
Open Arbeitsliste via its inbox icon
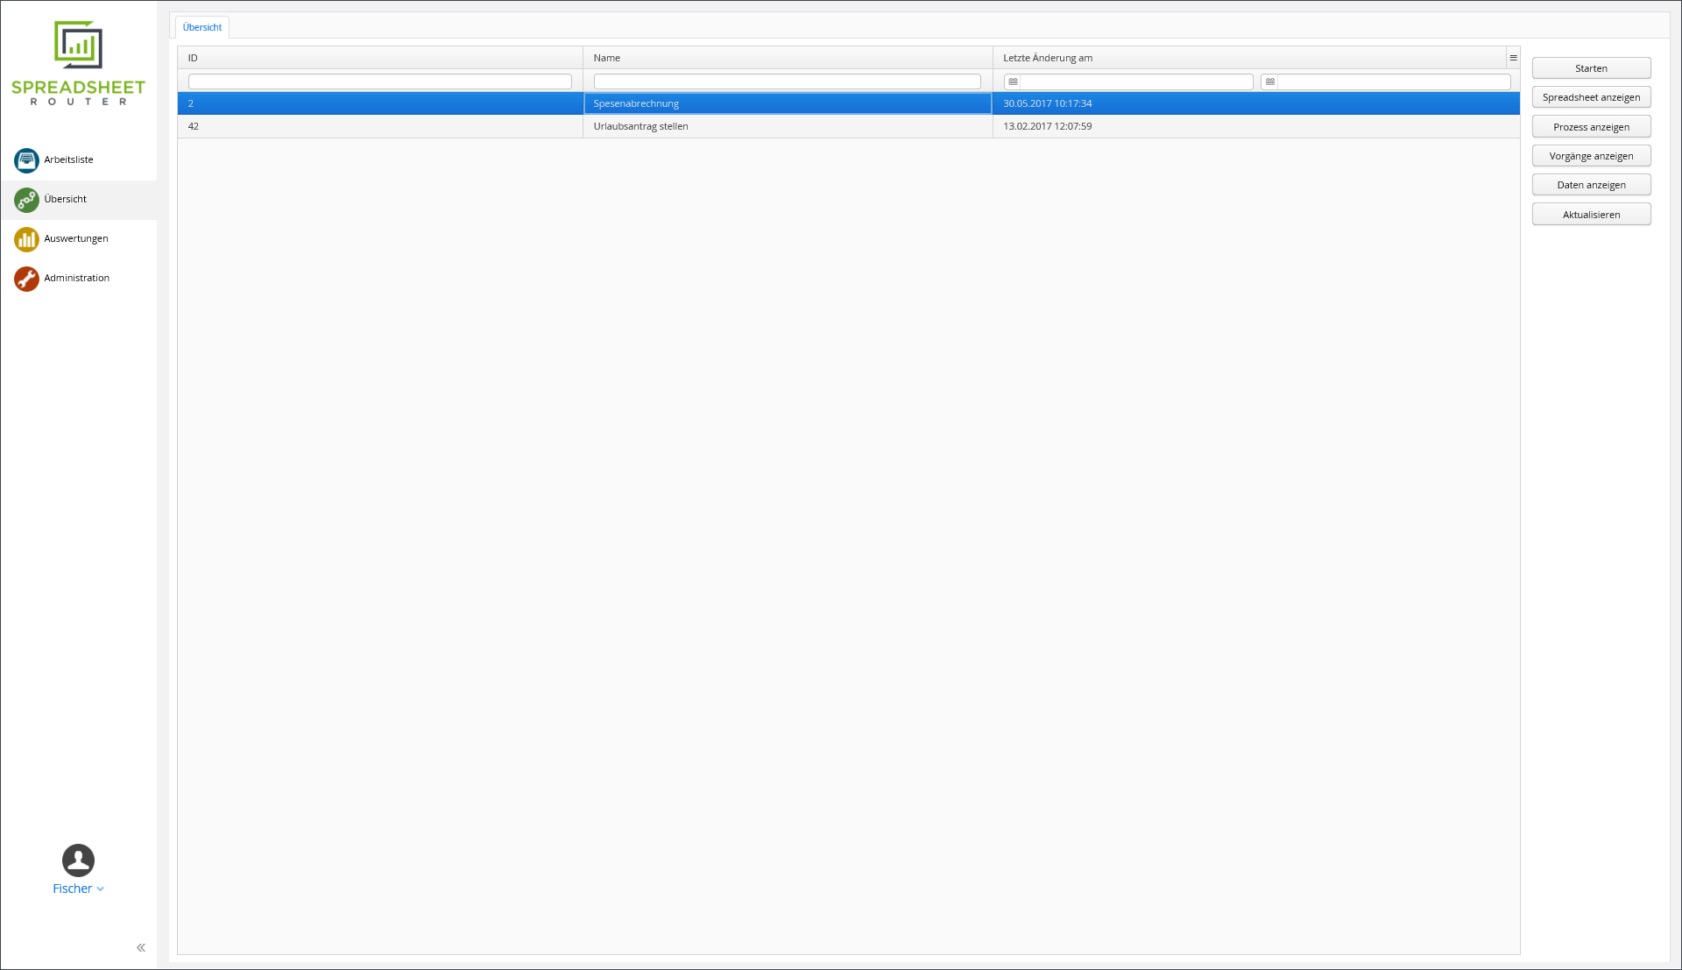pos(27,160)
